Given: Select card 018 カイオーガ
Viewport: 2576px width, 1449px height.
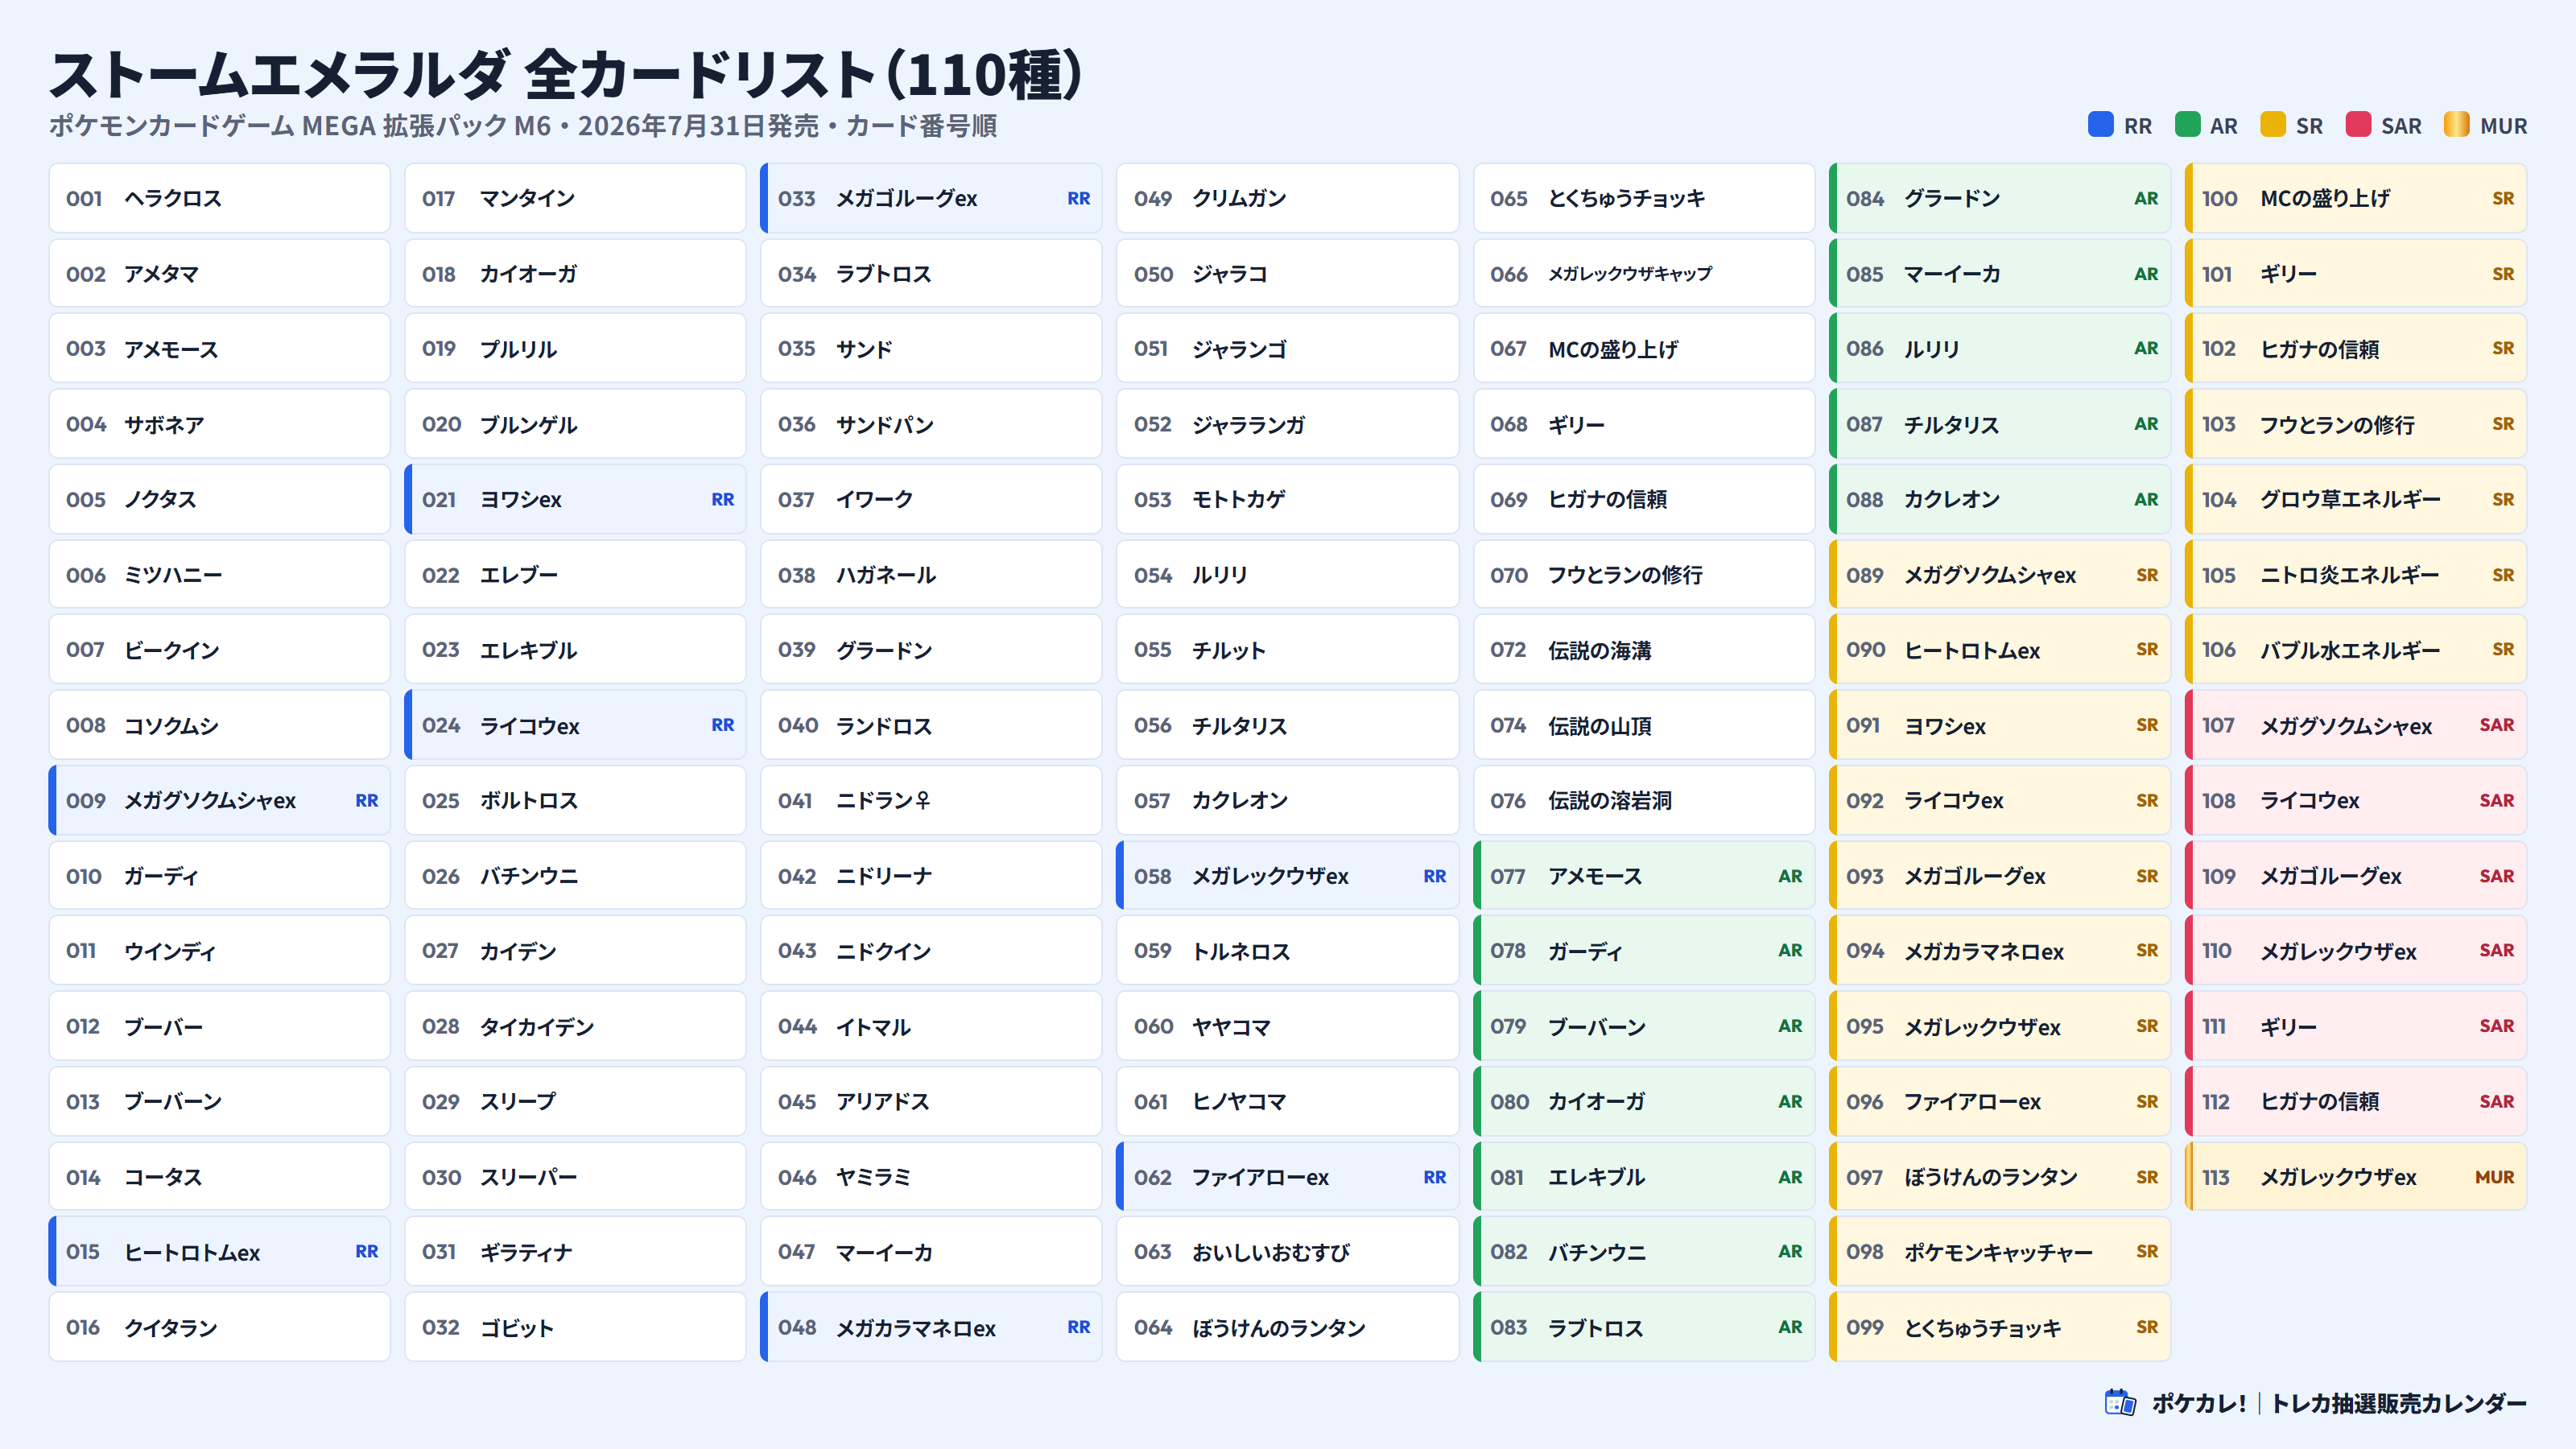Looking at the screenshot, I should pyautogui.click(x=575, y=273).
